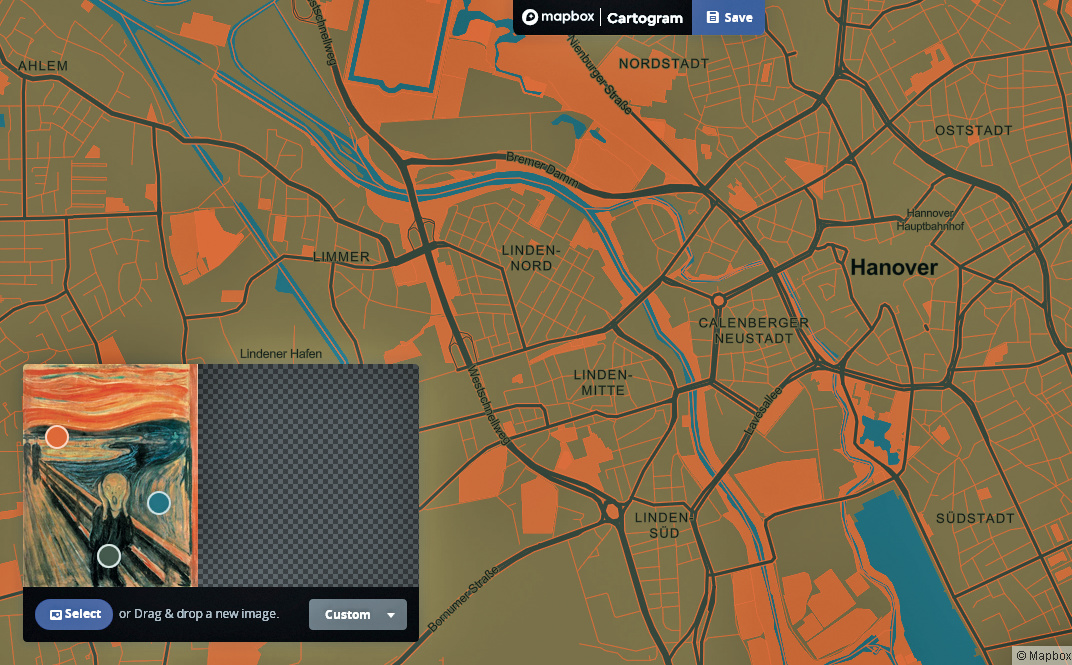Open the Custom style dropdown

(358, 615)
